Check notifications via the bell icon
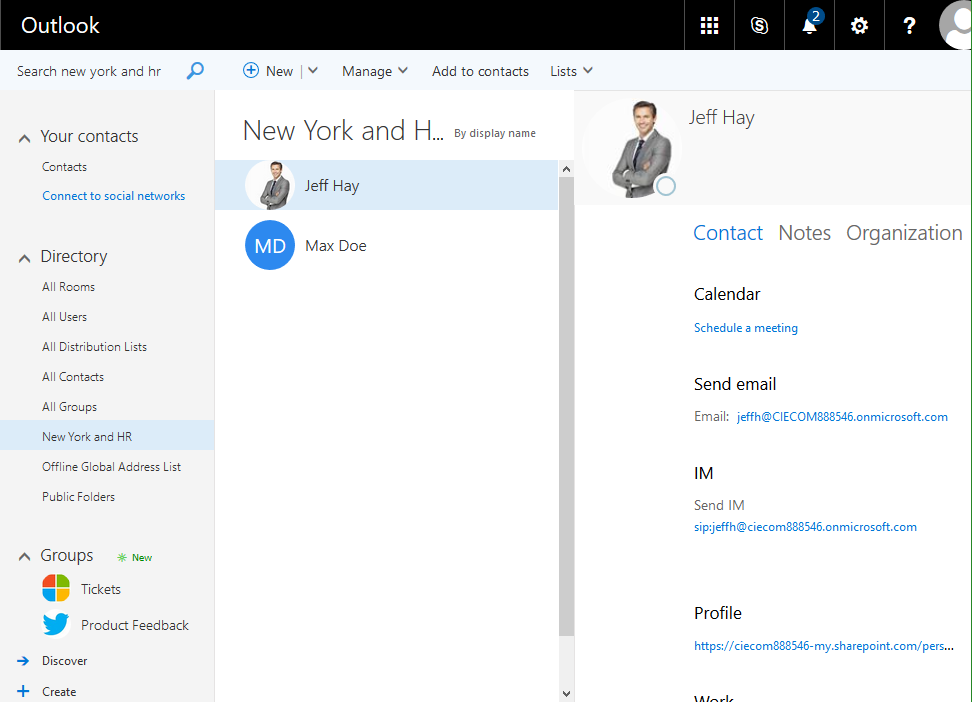Viewport: 972px width, 702px height. pos(808,25)
